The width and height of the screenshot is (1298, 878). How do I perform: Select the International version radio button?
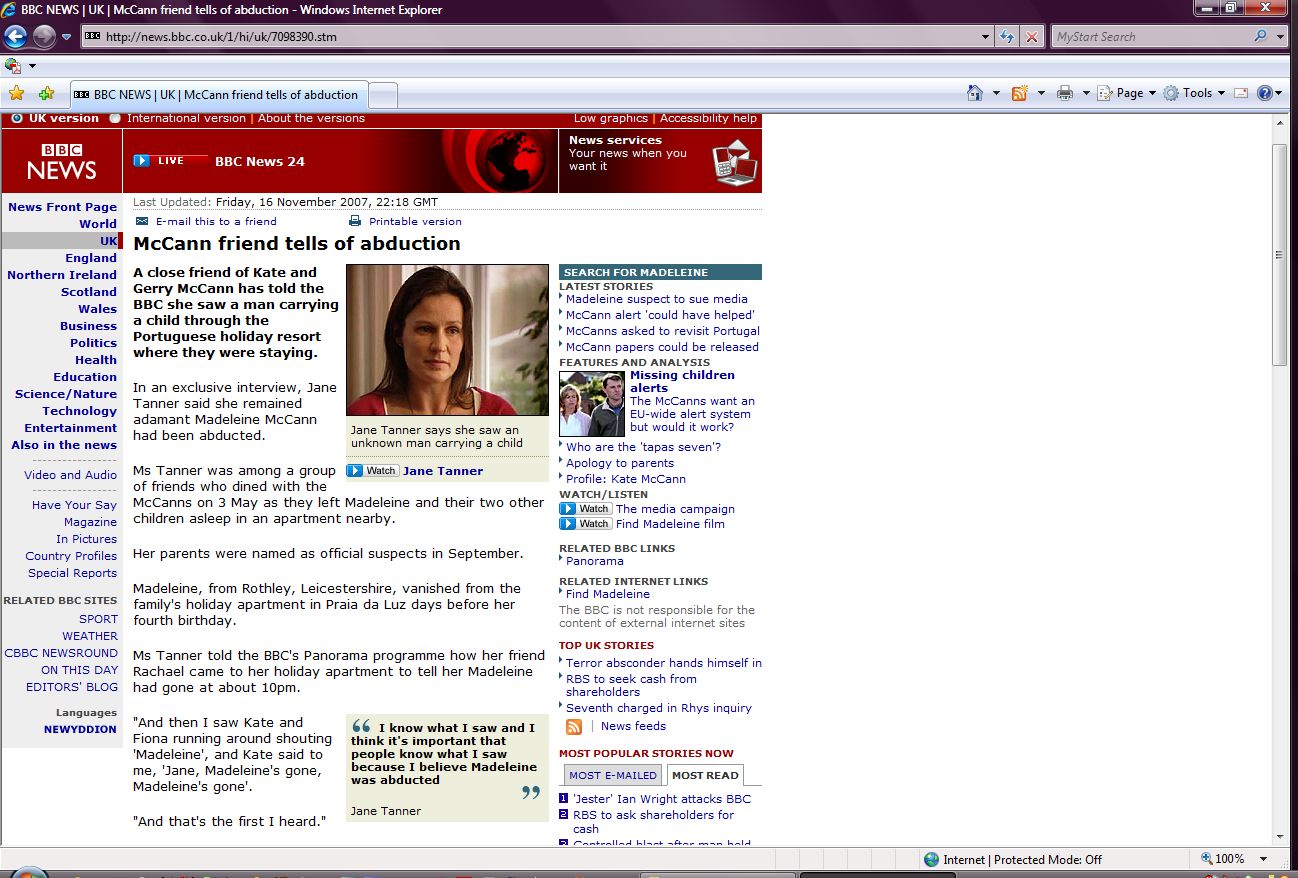coord(115,118)
